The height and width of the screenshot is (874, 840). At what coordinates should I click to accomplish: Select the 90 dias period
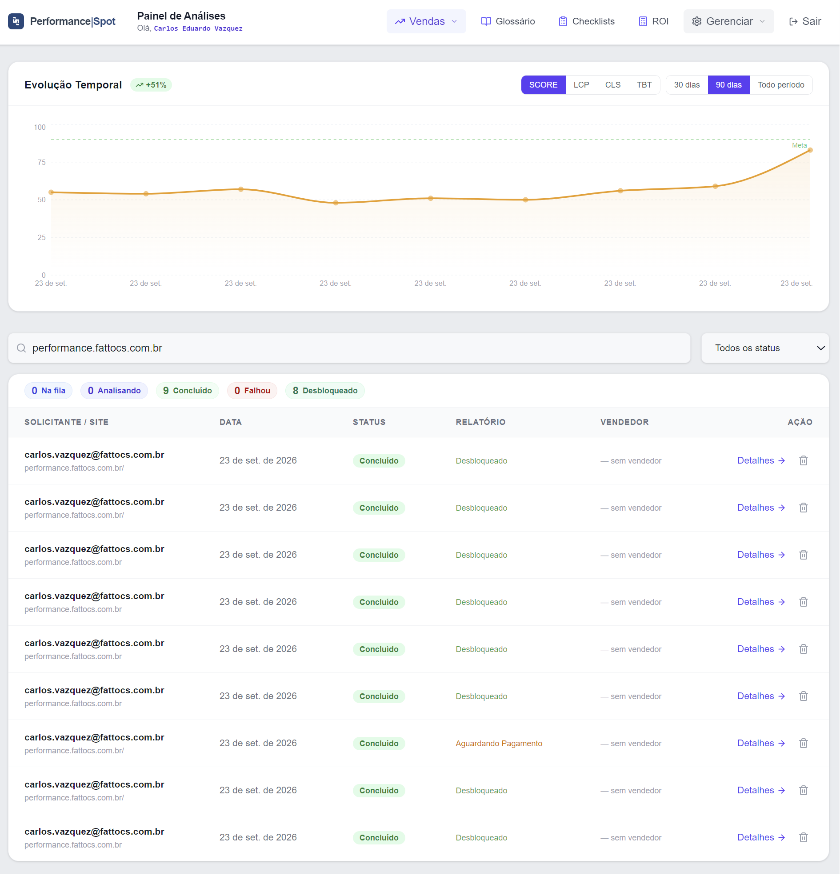[729, 85]
